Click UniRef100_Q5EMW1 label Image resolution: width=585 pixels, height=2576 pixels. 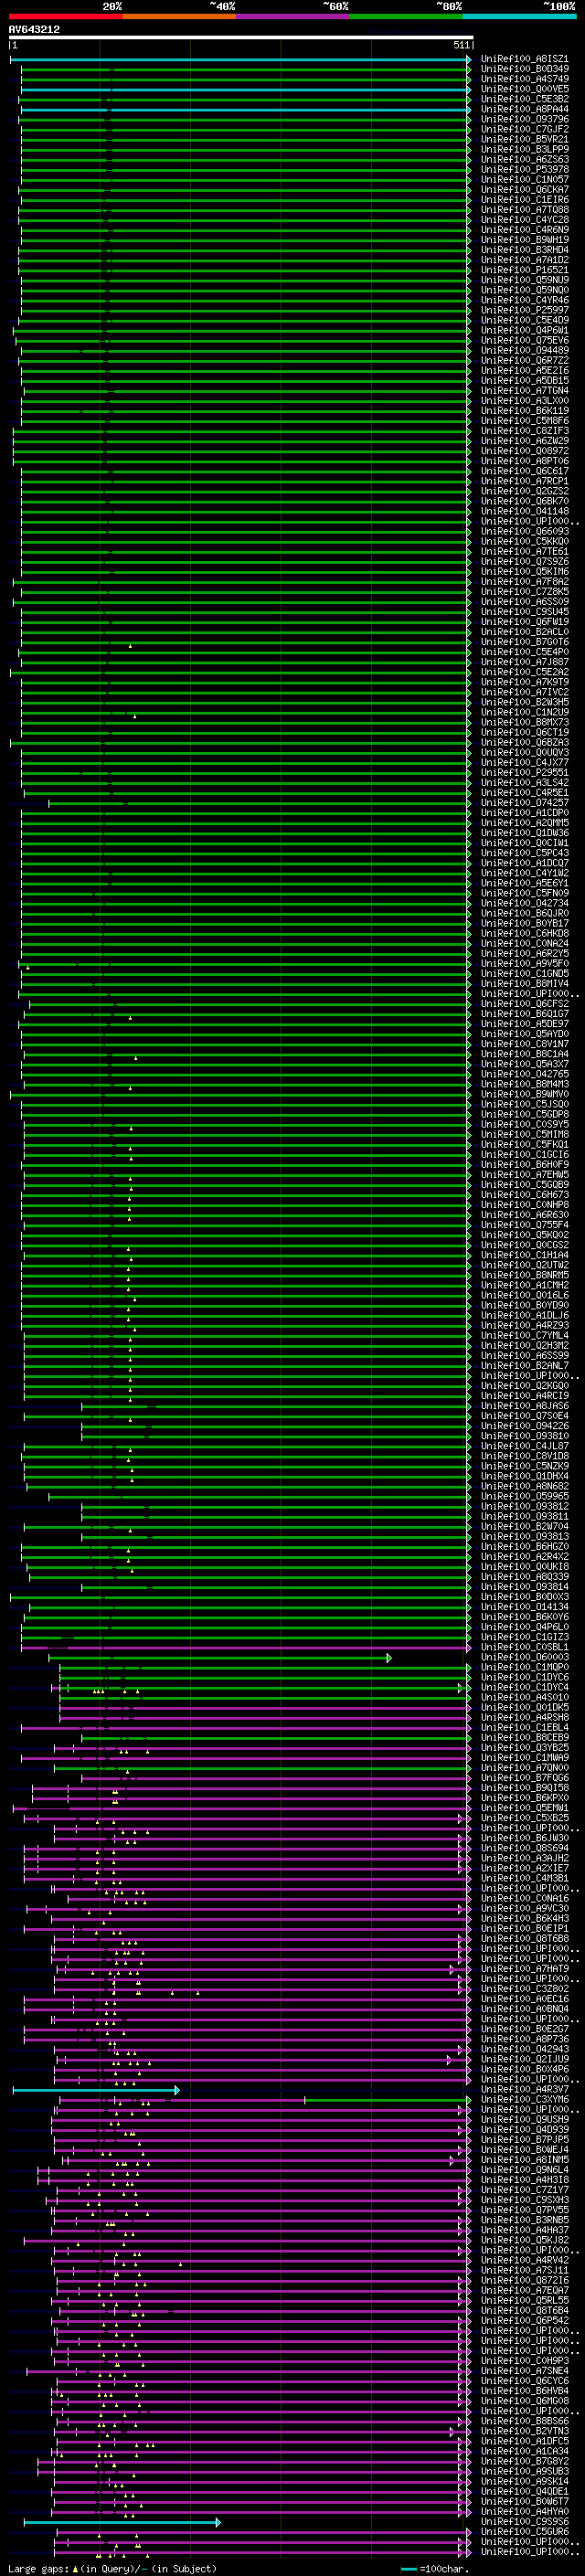524,1808
